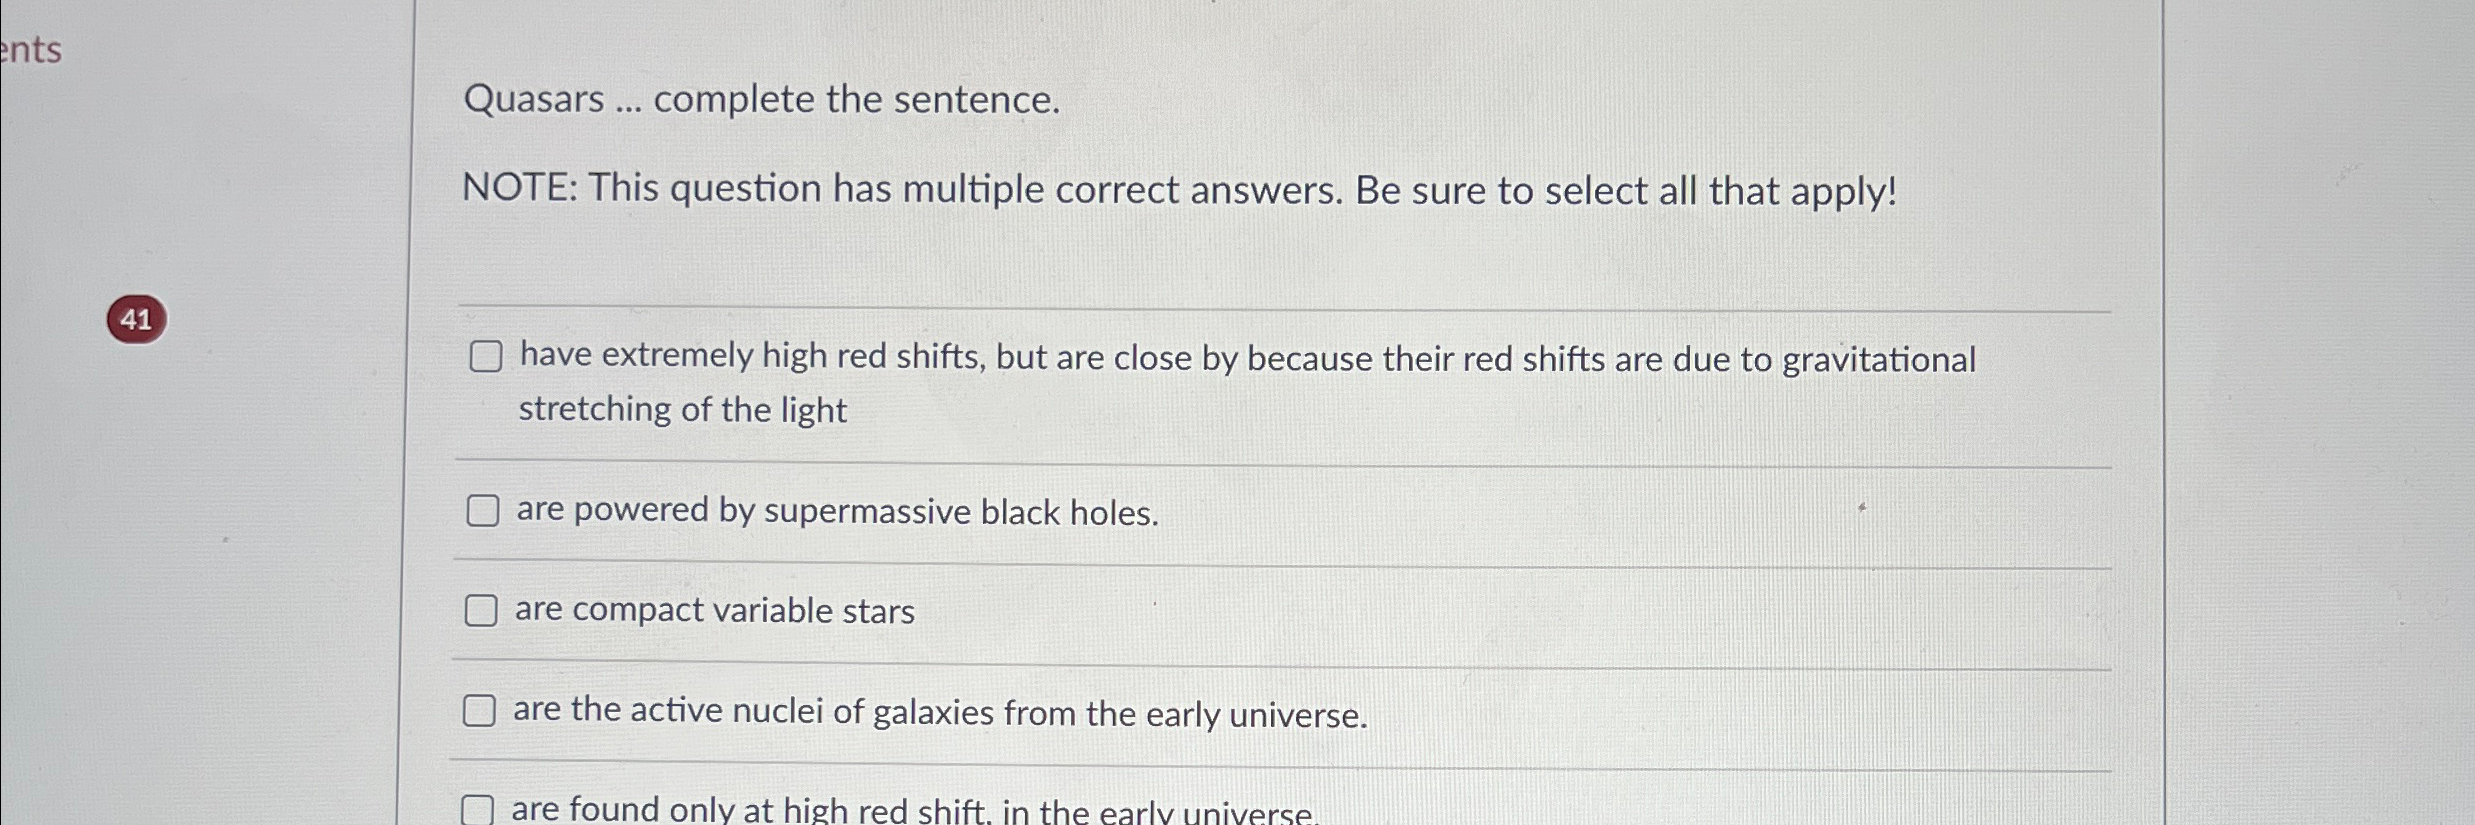2475x825 pixels.
Task: Select the gravitational stretching answer checkbox
Action: click(x=484, y=356)
